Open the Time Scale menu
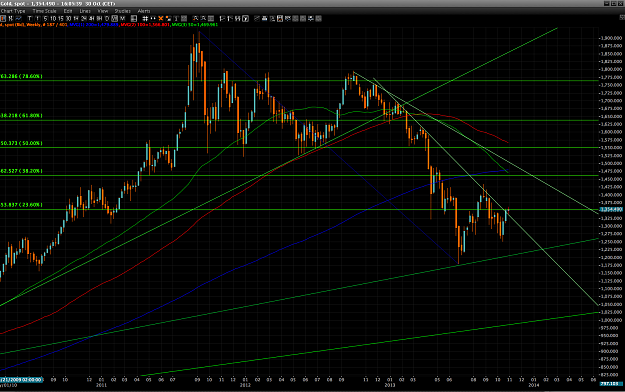625x392 pixels. pyautogui.click(x=44, y=11)
